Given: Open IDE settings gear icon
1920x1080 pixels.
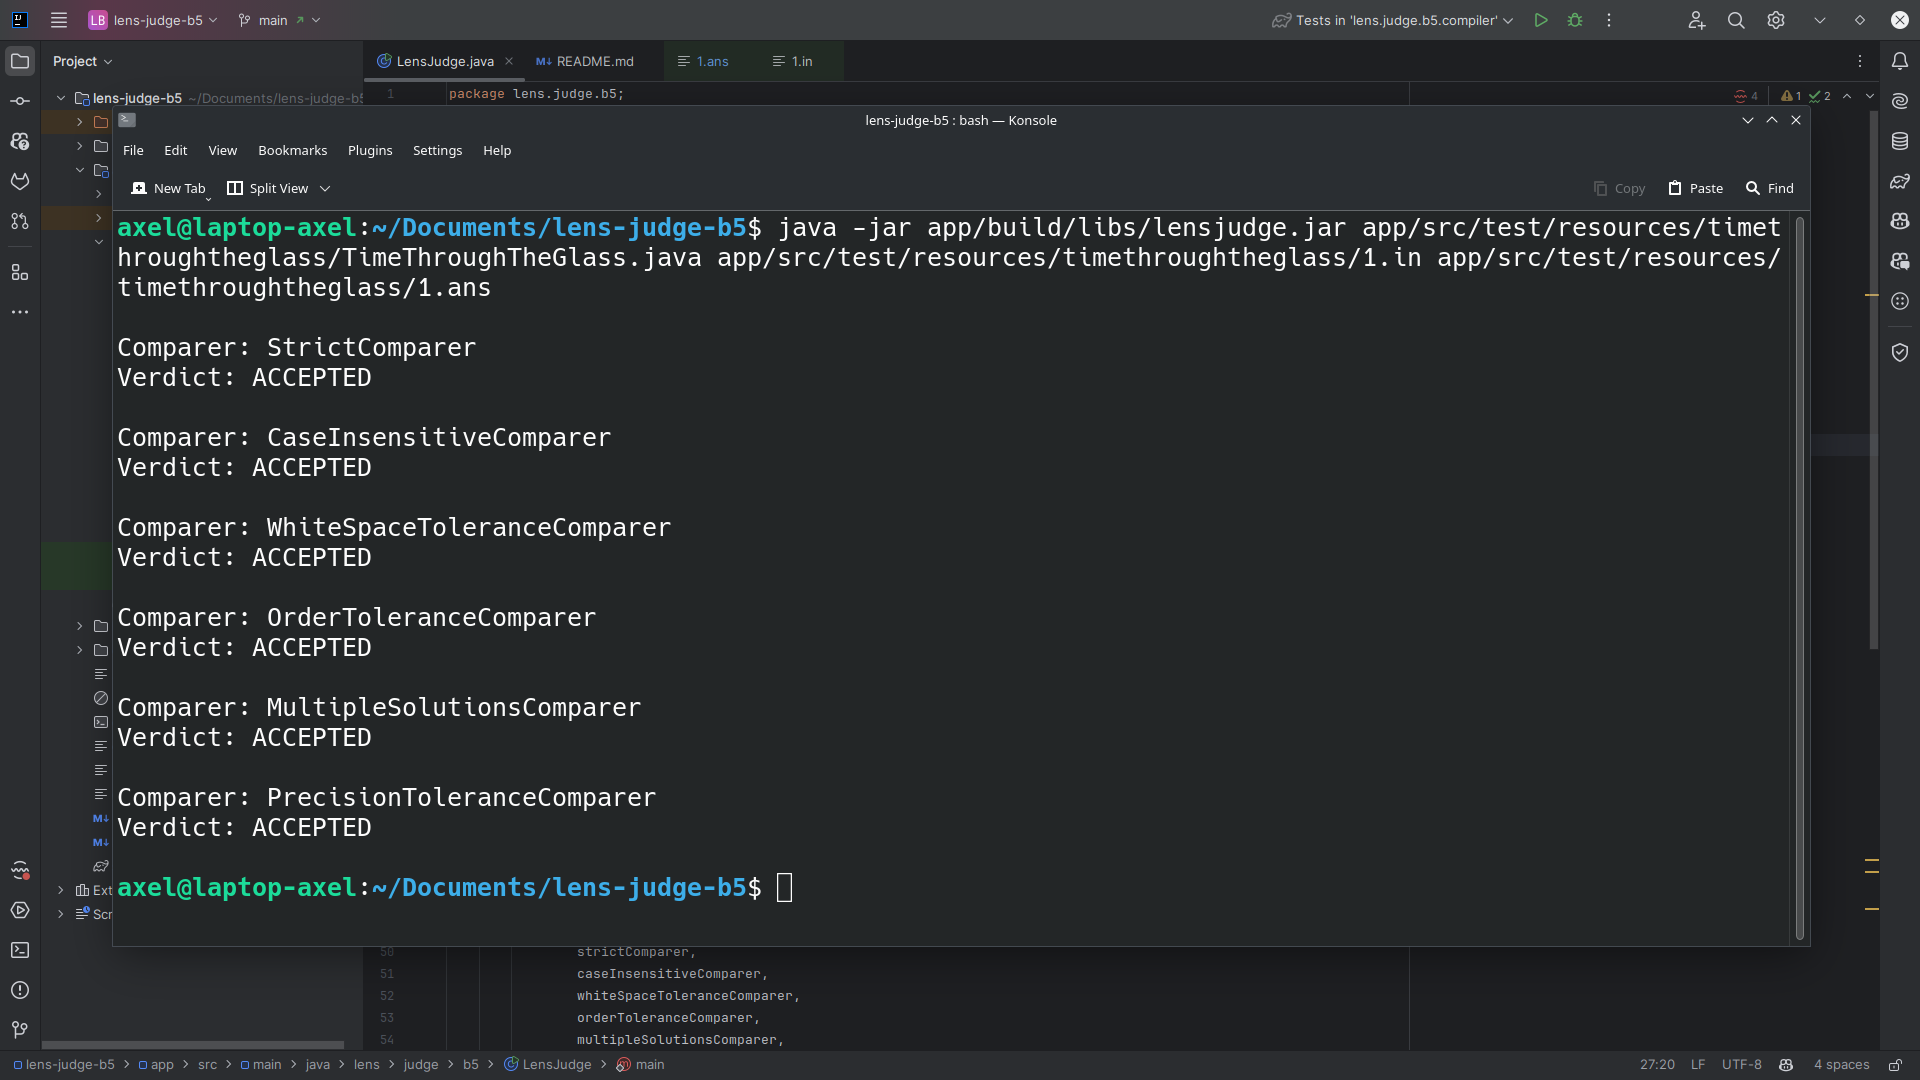Looking at the screenshot, I should (1776, 20).
